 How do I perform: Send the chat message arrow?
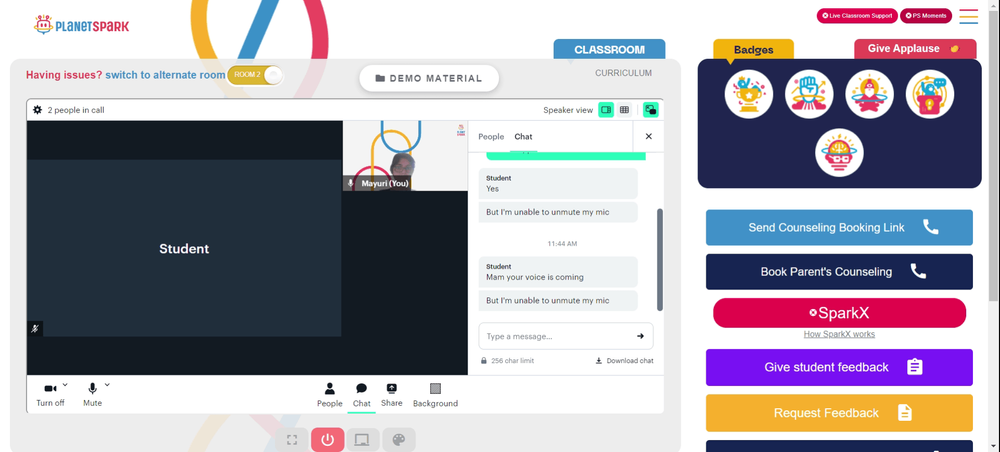[x=640, y=336]
